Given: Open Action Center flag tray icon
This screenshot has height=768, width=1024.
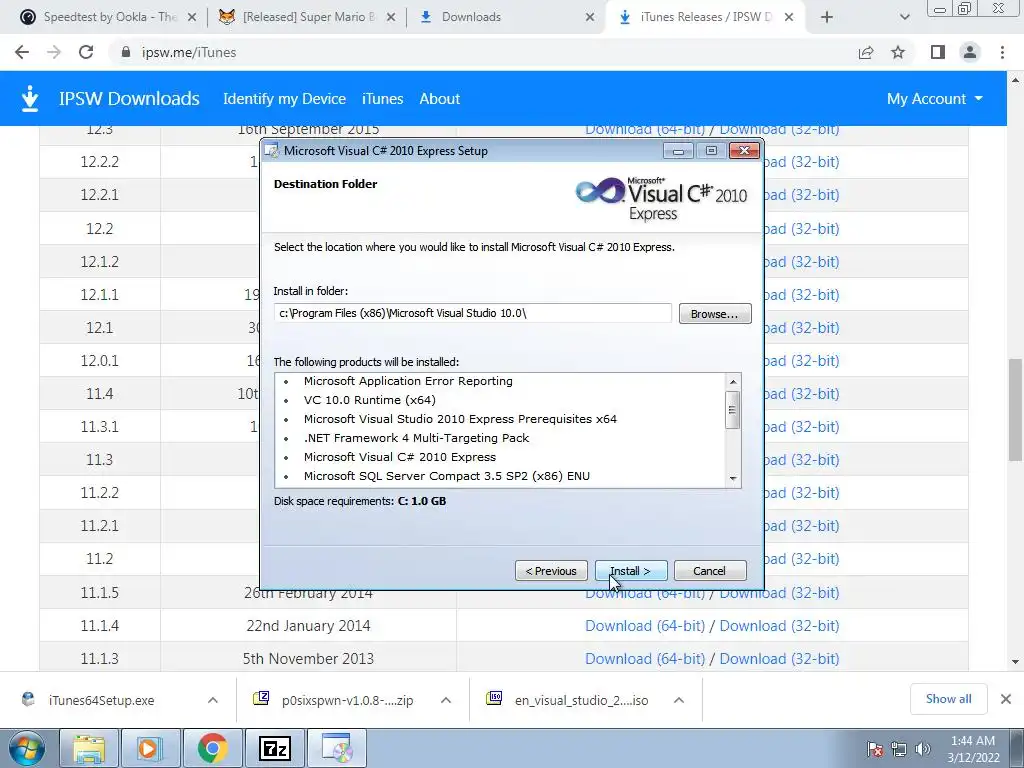Looking at the screenshot, I should (x=874, y=748).
